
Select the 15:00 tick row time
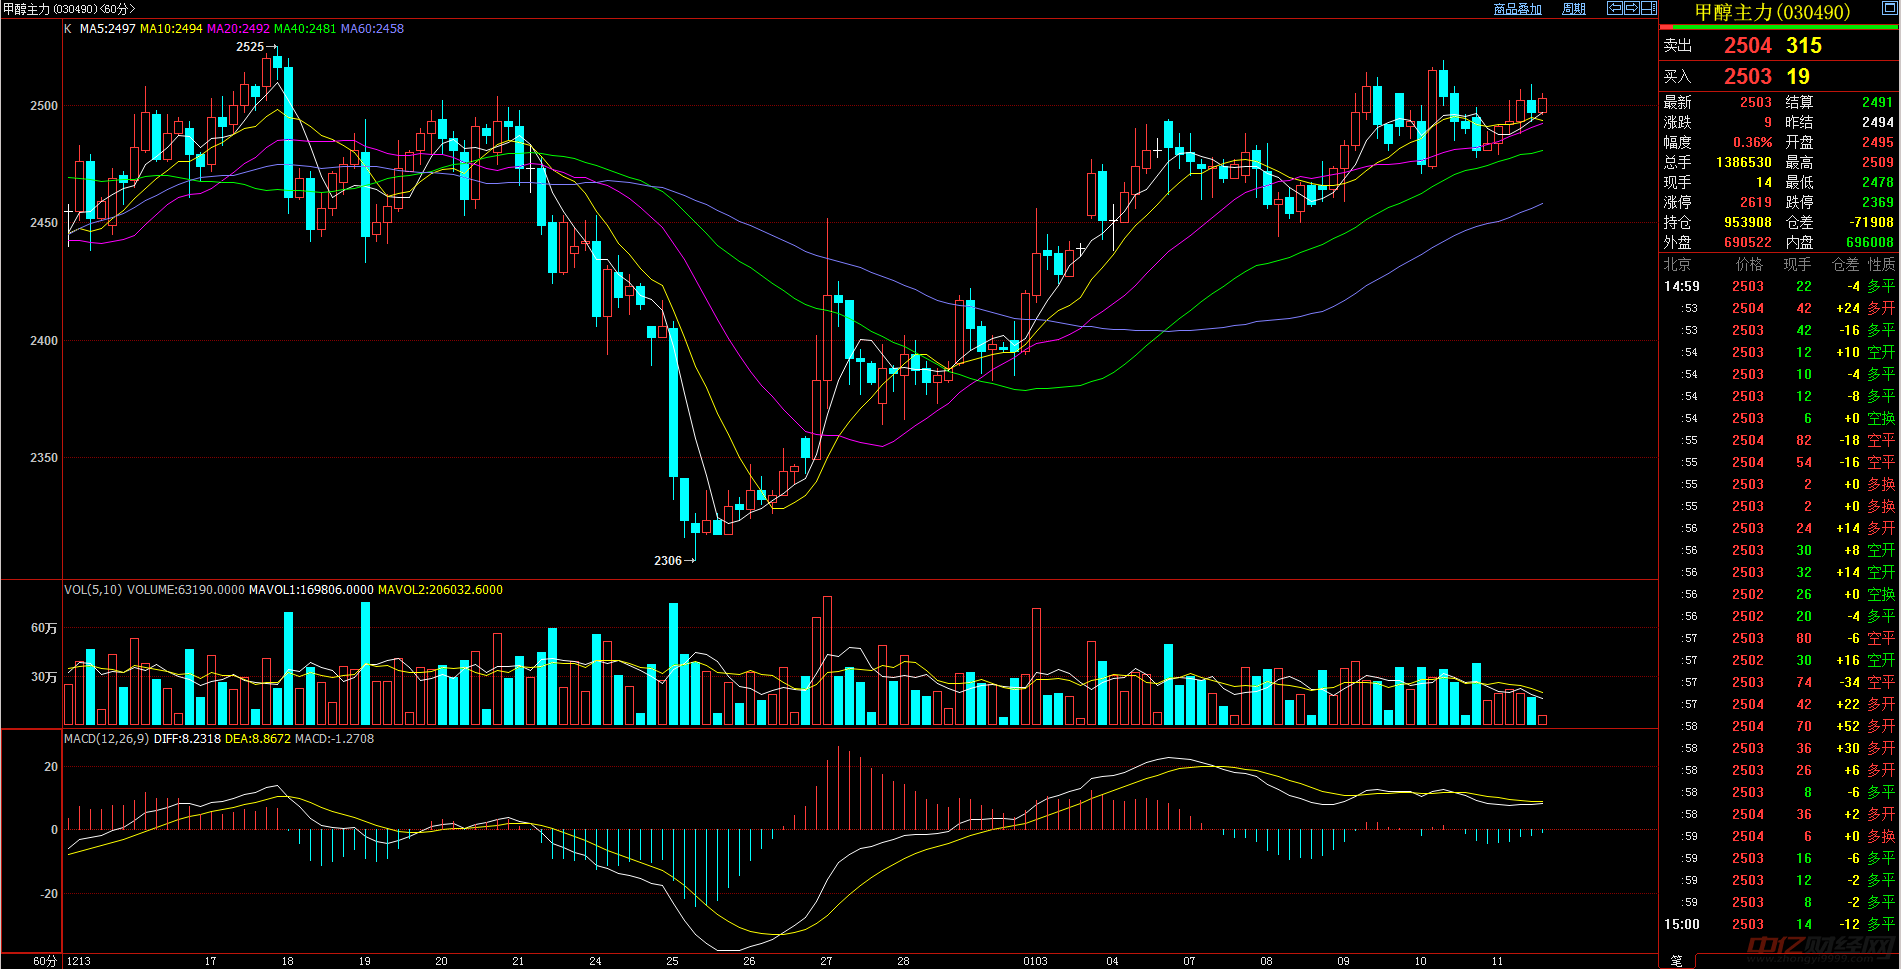click(x=1681, y=925)
